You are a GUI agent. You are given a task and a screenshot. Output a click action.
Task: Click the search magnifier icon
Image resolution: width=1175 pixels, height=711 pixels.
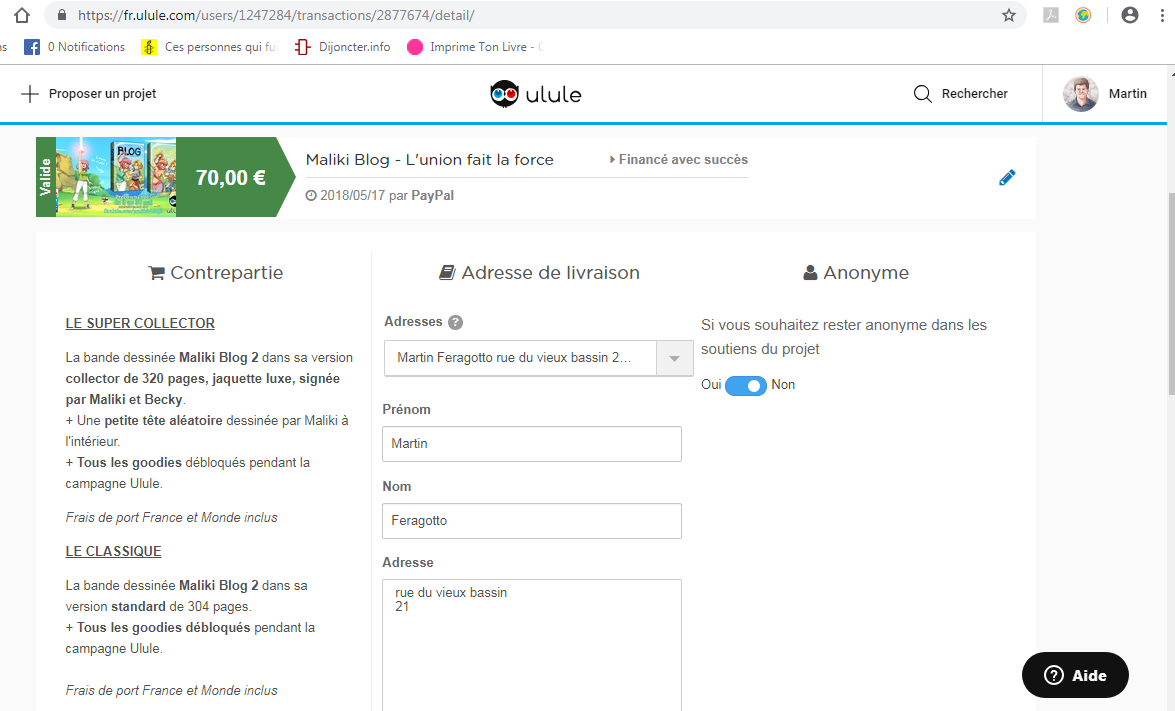922,94
